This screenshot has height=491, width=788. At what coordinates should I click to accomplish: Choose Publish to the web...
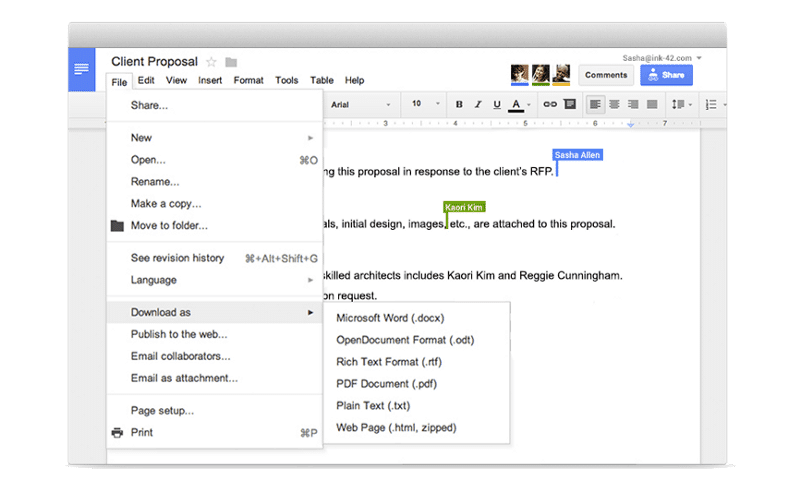click(x=215, y=334)
